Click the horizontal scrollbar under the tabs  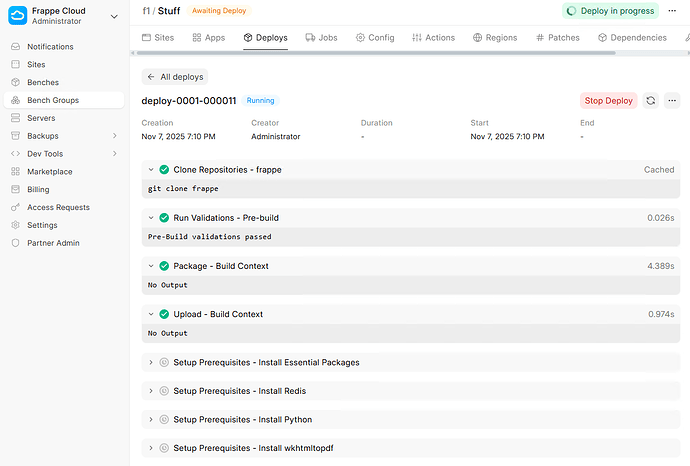[400, 53]
